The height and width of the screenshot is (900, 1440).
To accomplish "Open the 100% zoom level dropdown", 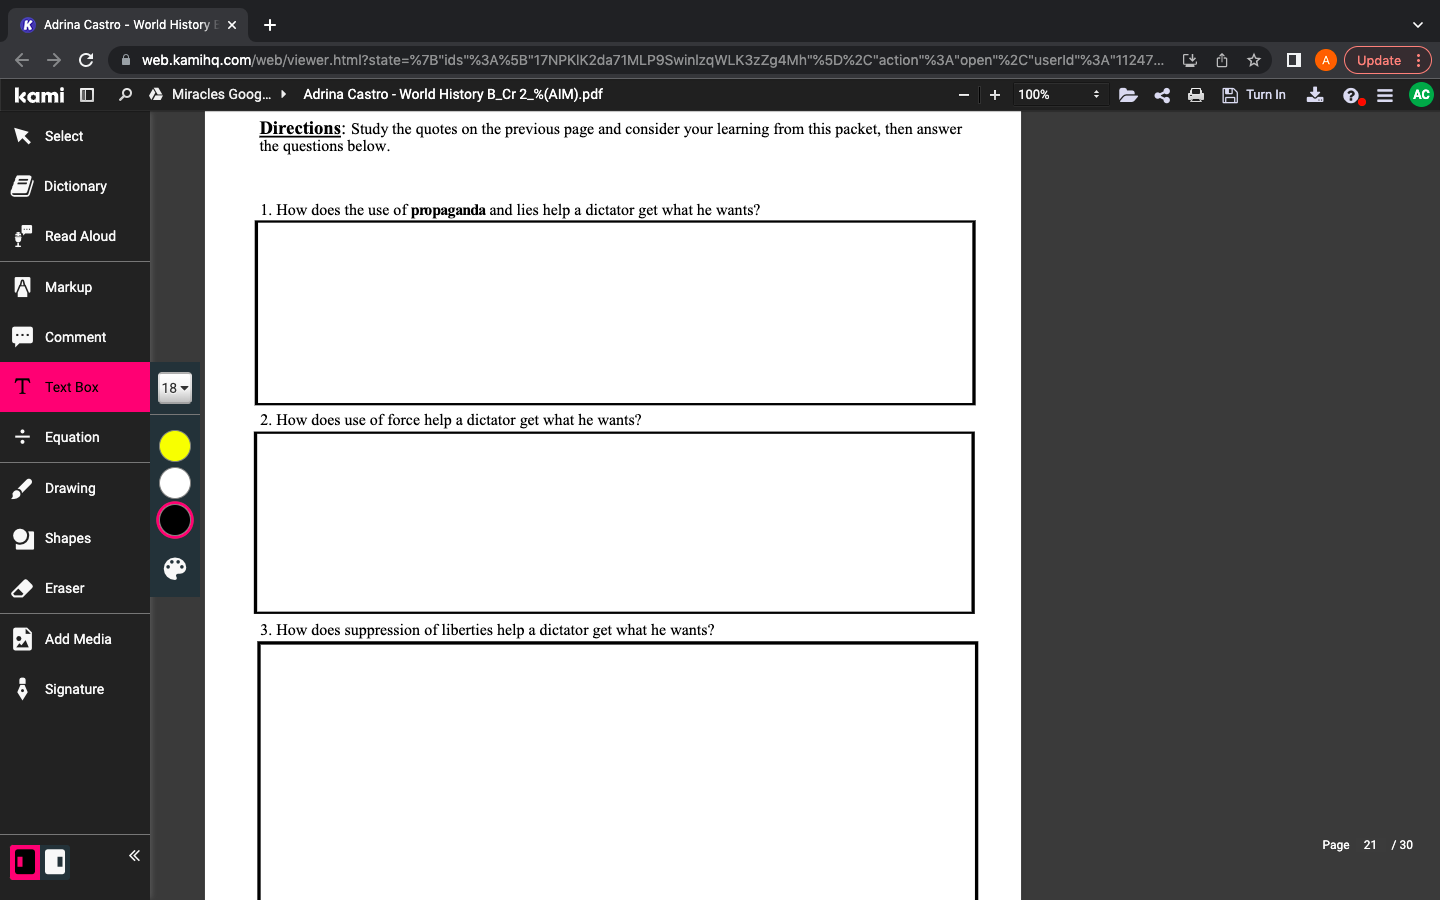I will tap(1058, 95).
